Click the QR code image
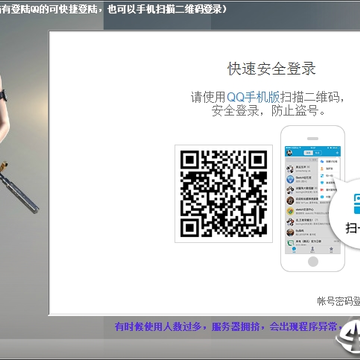This screenshot has width=360, height=360. (x=224, y=194)
